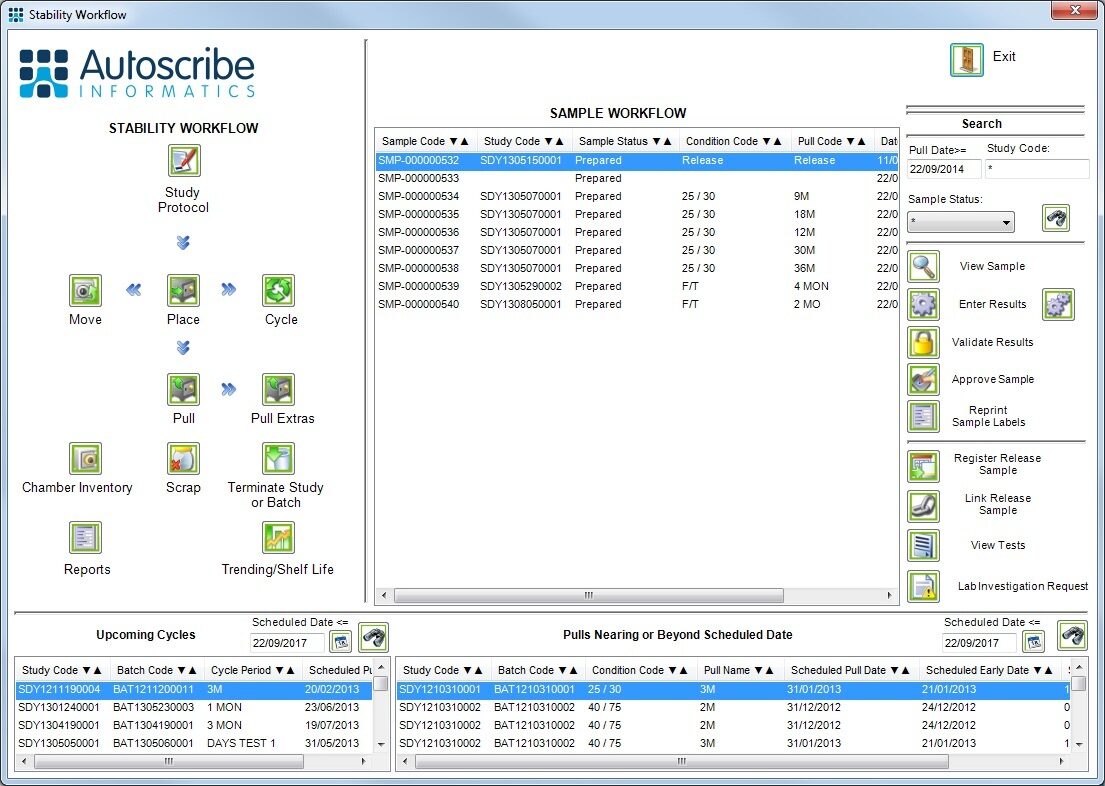Click the binoculars search icon beside Sample Status
The width and height of the screenshot is (1105, 786).
(1055, 218)
